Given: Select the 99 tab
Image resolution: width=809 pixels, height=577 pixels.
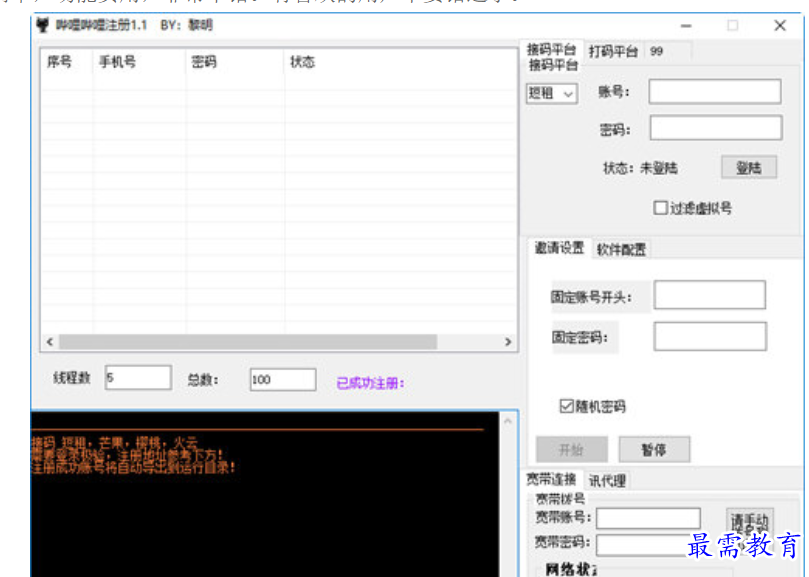Looking at the screenshot, I should (657, 51).
